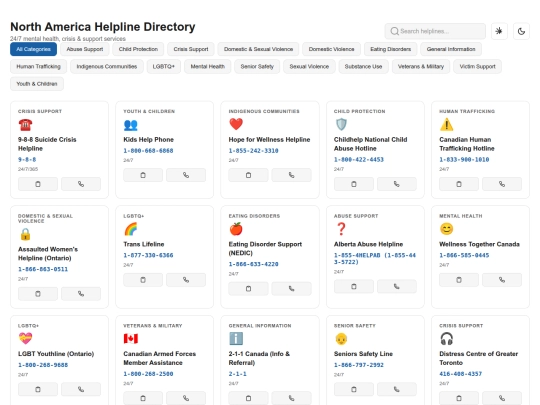Focus the Search helplines field
540x405 pixels.
[x=435, y=31]
